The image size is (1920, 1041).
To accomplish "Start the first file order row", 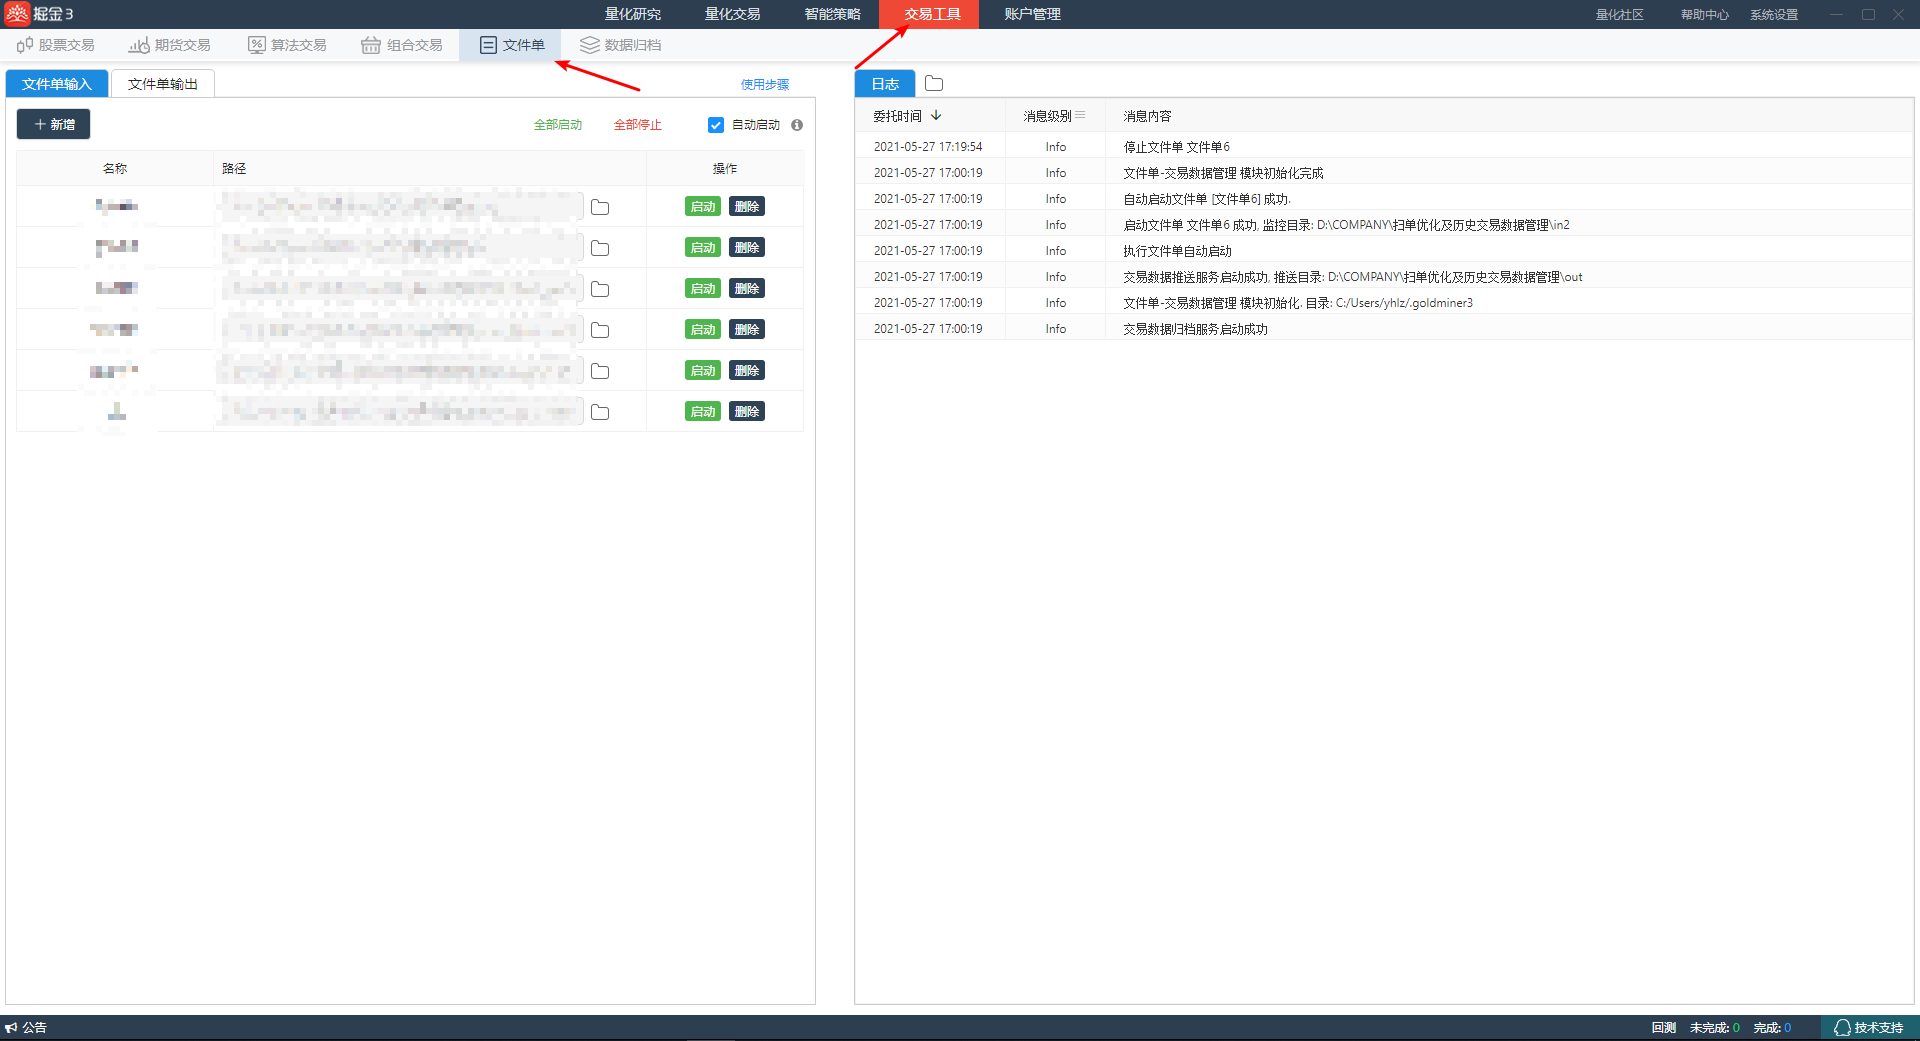I will tap(703, 207).
